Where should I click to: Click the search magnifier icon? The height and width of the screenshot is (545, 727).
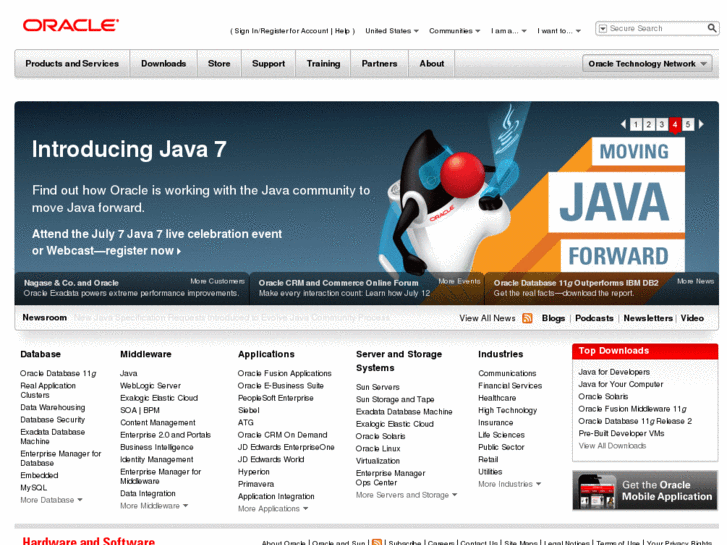(712, 28)
